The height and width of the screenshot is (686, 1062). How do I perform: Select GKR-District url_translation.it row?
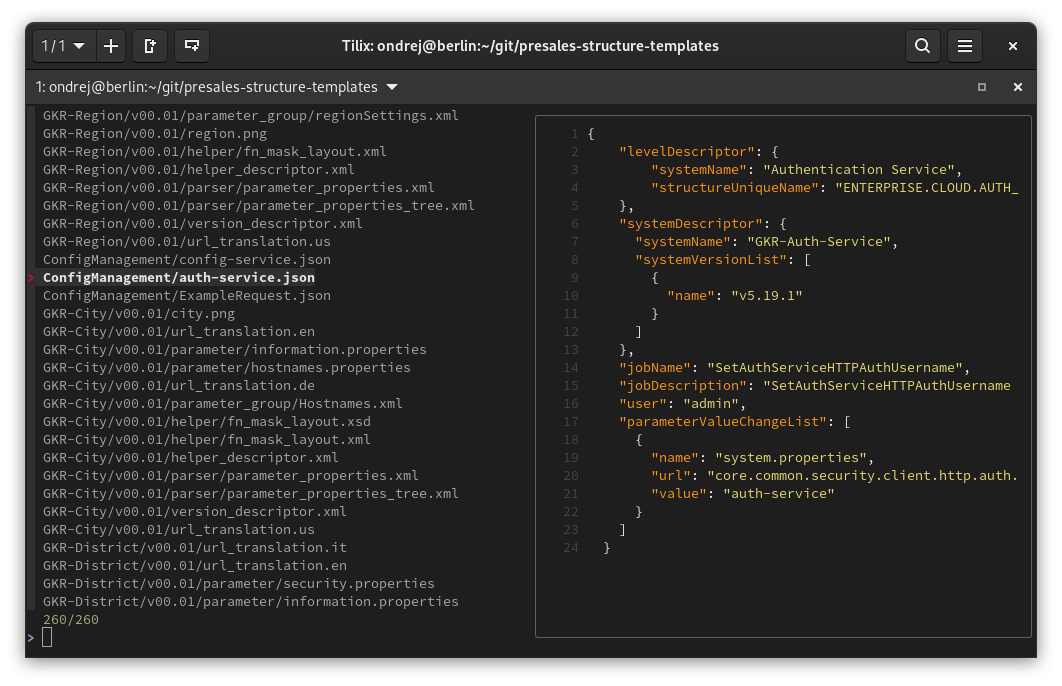point(194,548)
